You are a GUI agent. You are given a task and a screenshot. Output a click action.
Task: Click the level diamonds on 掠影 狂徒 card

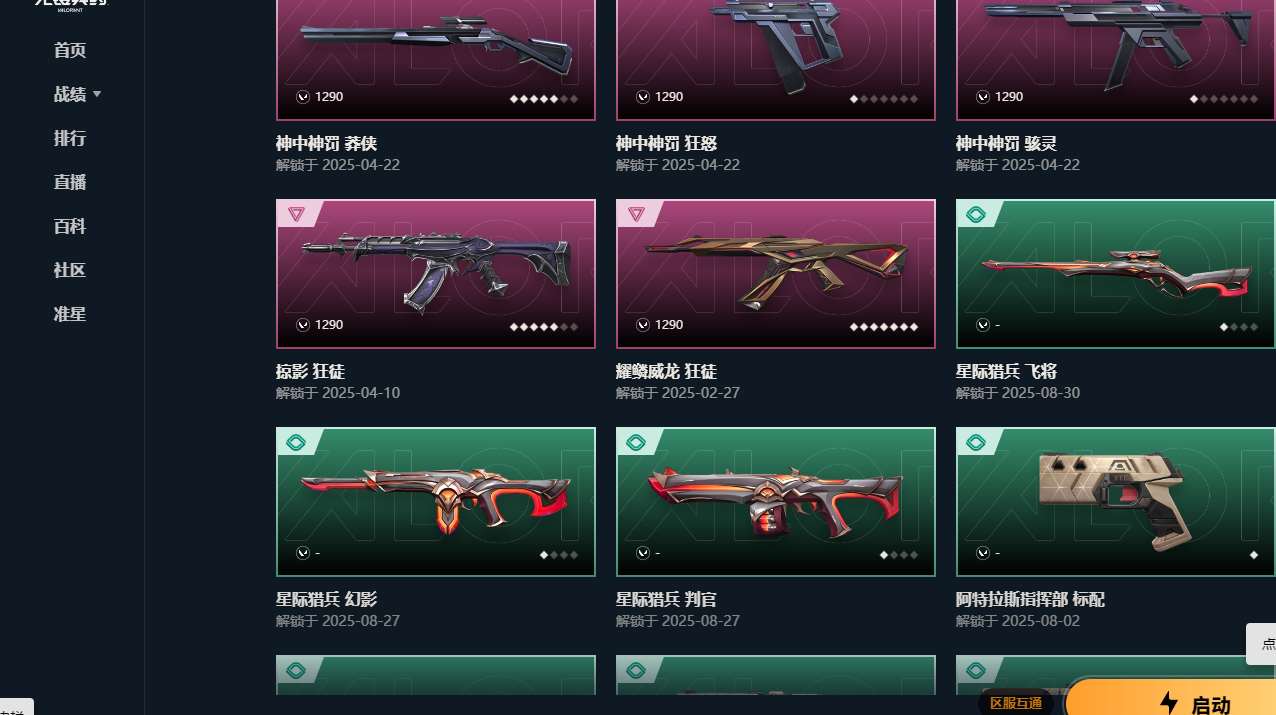[x=544, y=326]
